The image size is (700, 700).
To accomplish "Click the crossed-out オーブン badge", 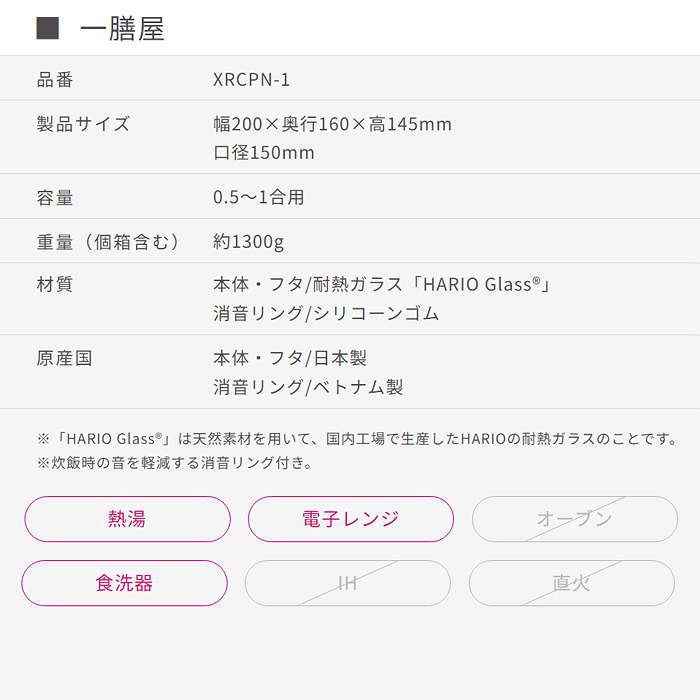I will click(575, 519).
